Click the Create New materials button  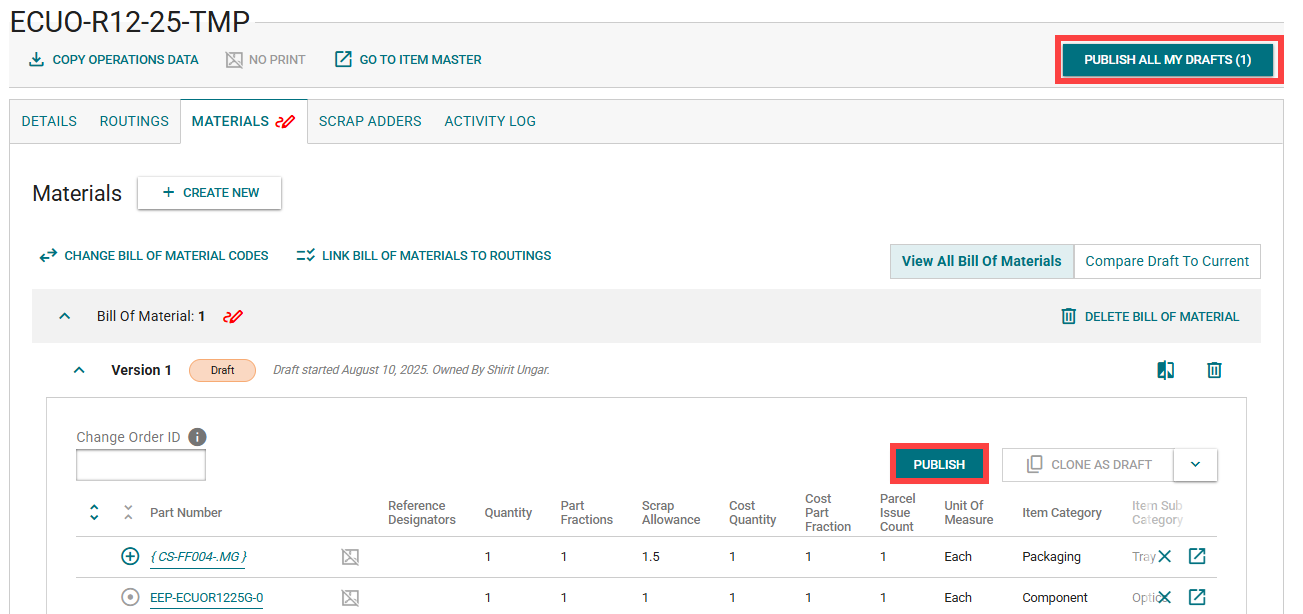210,193
